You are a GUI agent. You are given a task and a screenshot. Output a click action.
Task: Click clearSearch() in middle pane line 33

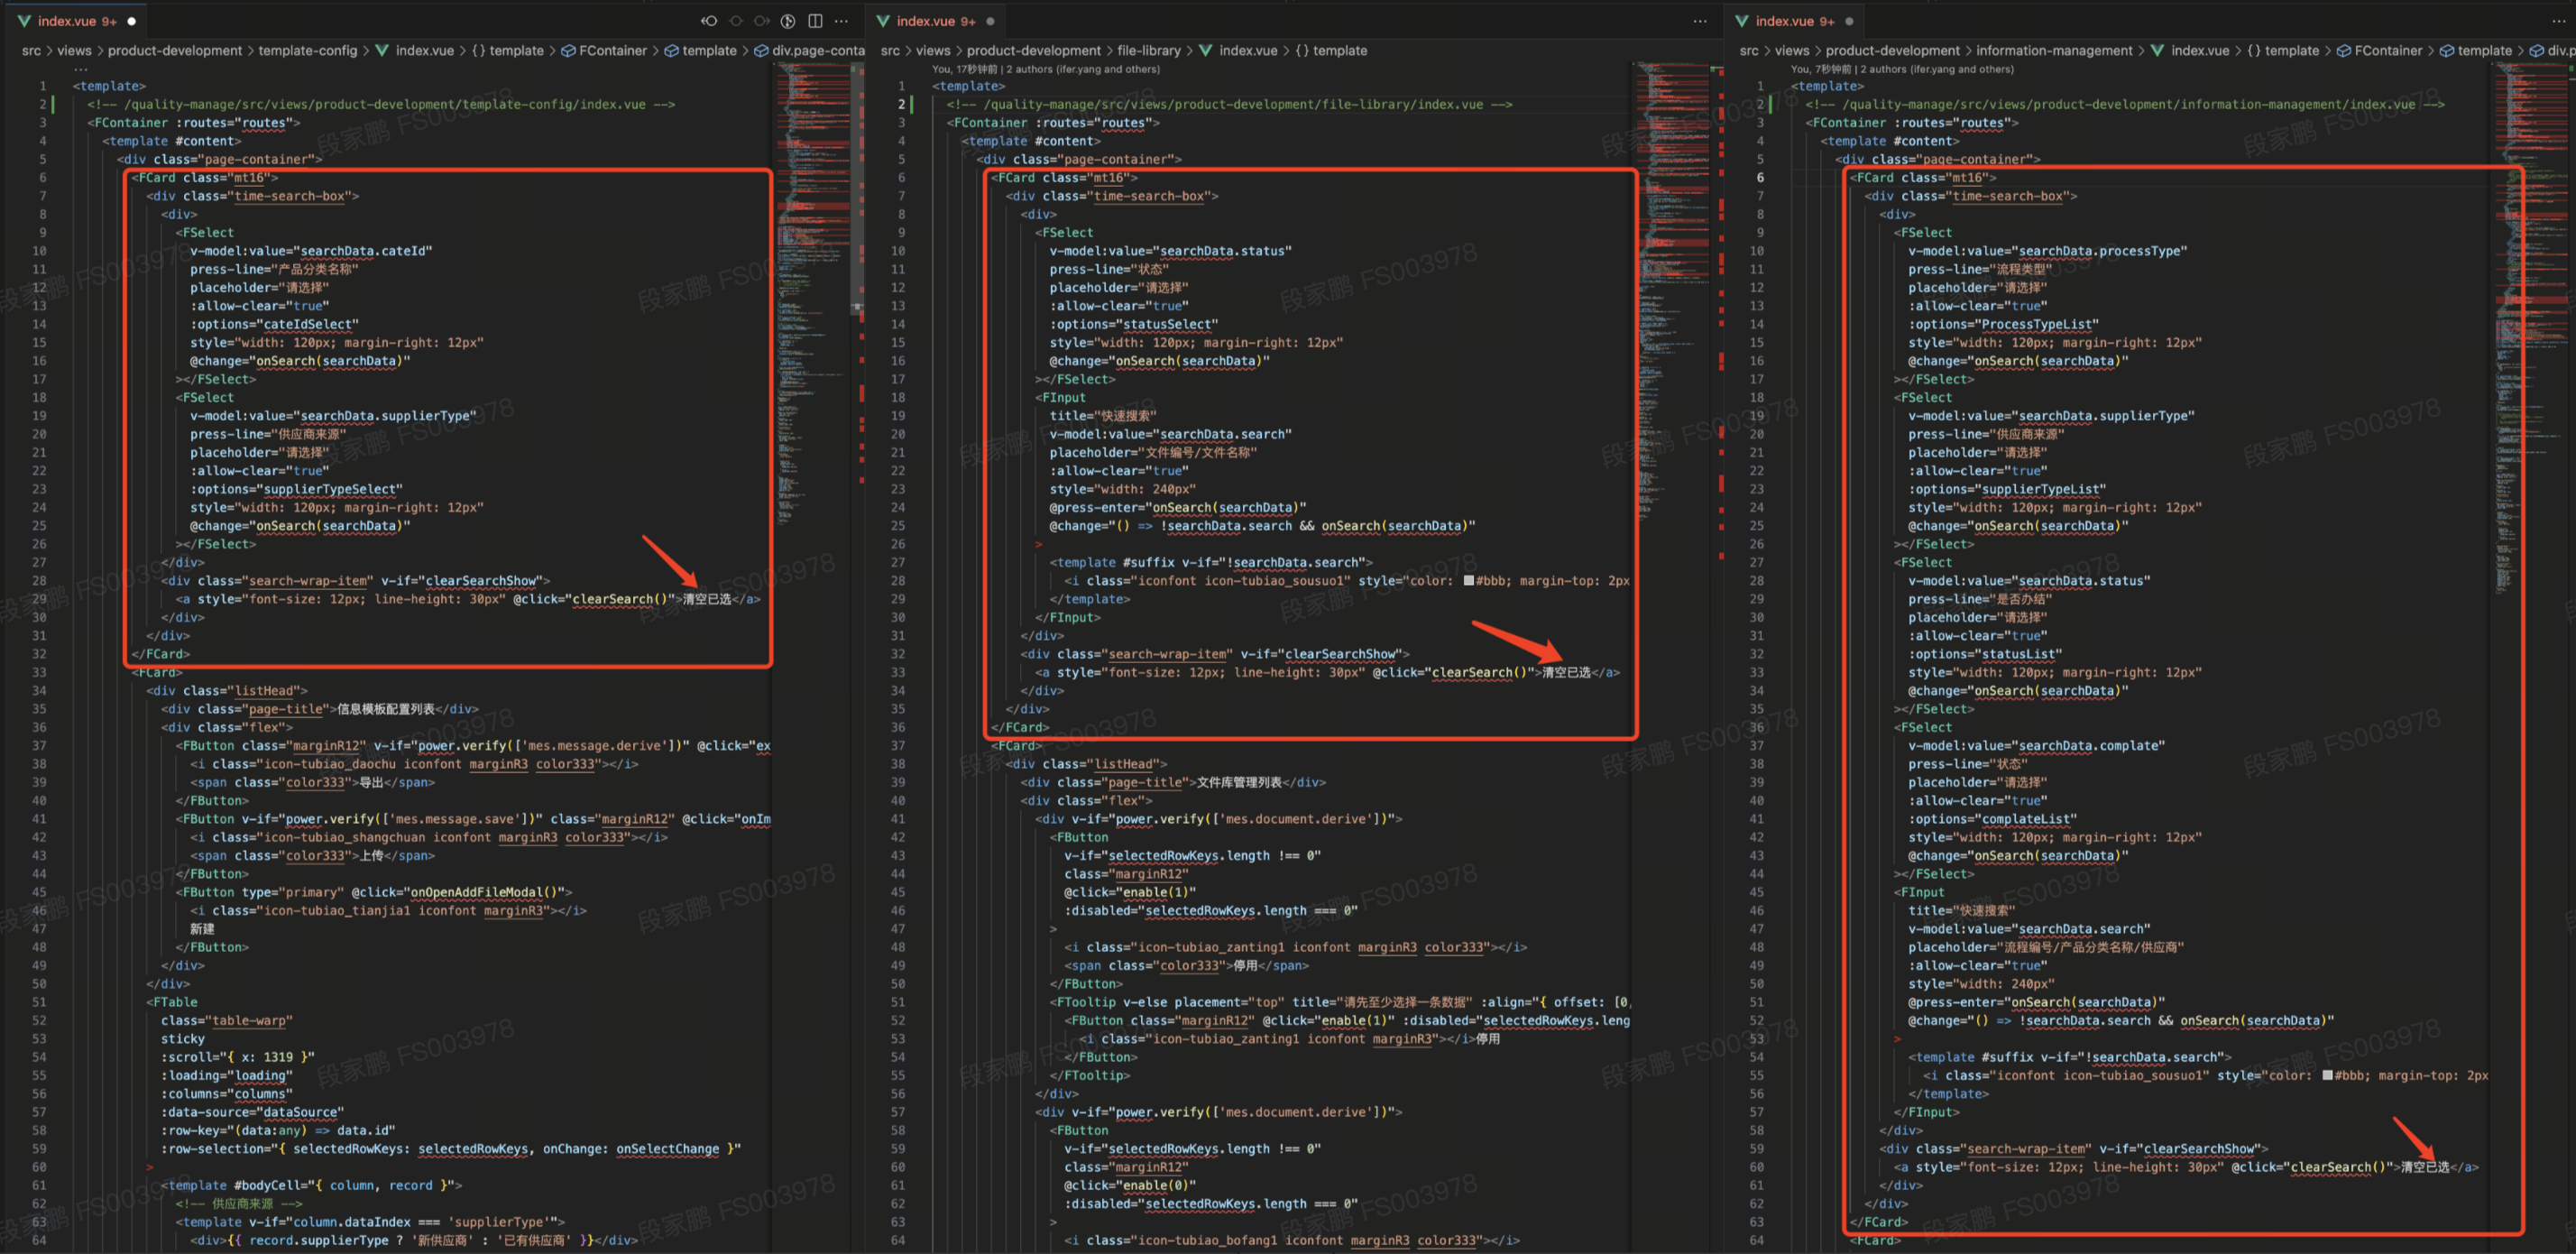click(x=1479, y=673)
